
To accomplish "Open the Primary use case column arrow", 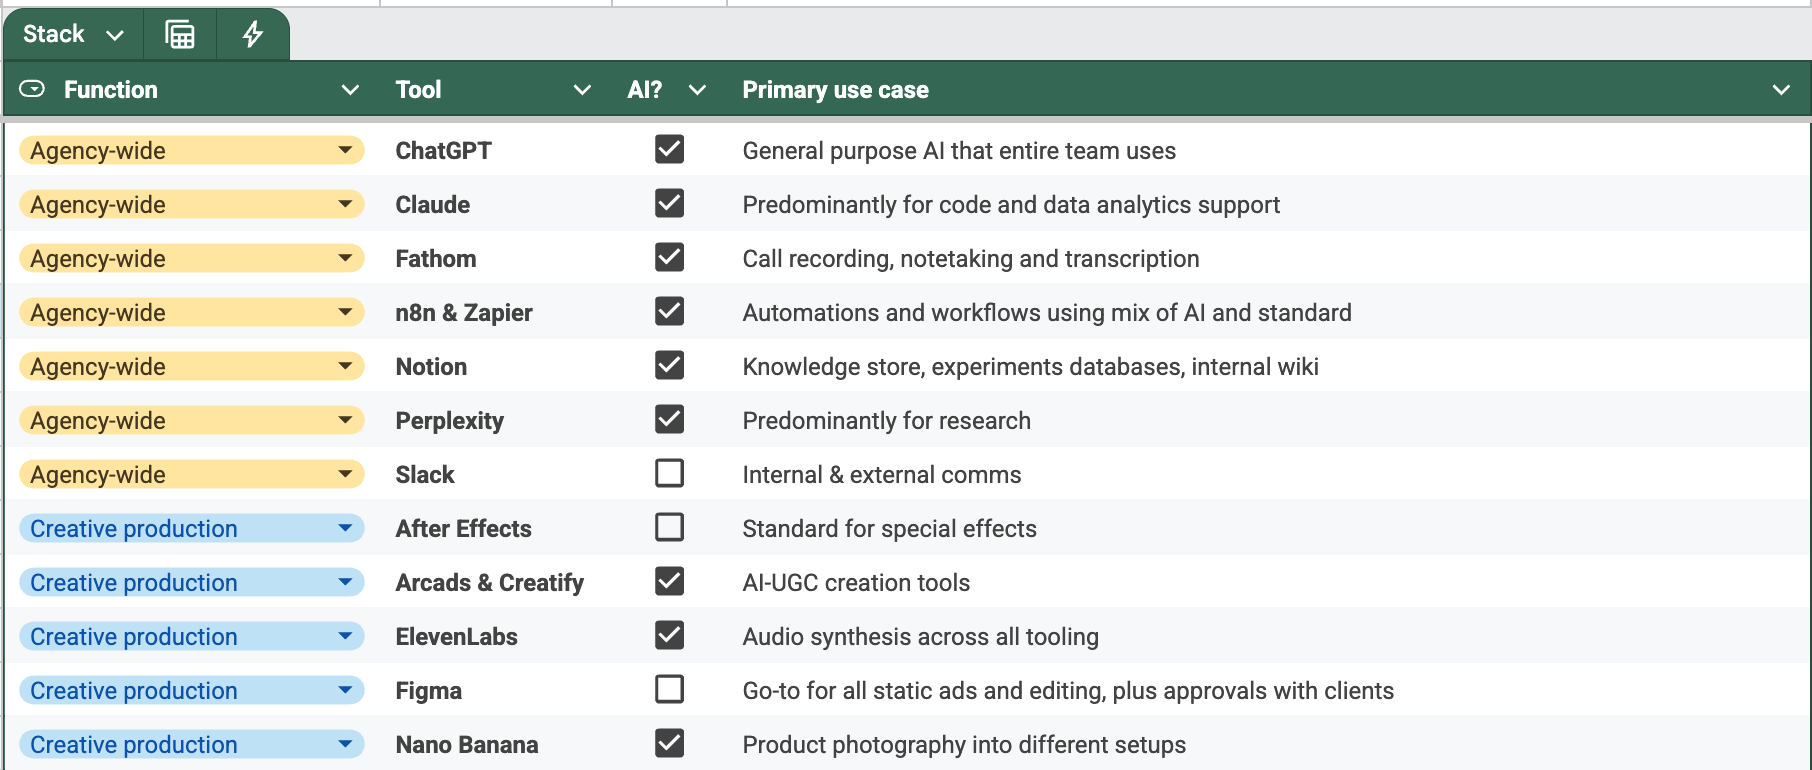I will (x=1781, y=90).
